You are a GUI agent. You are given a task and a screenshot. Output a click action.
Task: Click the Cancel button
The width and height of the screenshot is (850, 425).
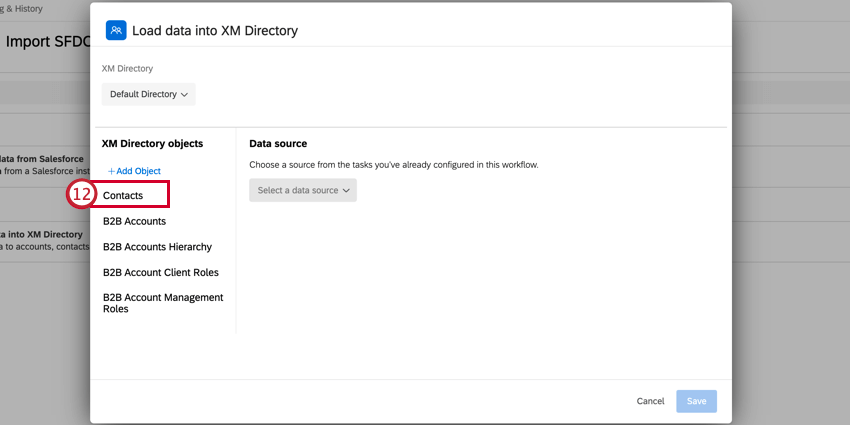[650, 401]
